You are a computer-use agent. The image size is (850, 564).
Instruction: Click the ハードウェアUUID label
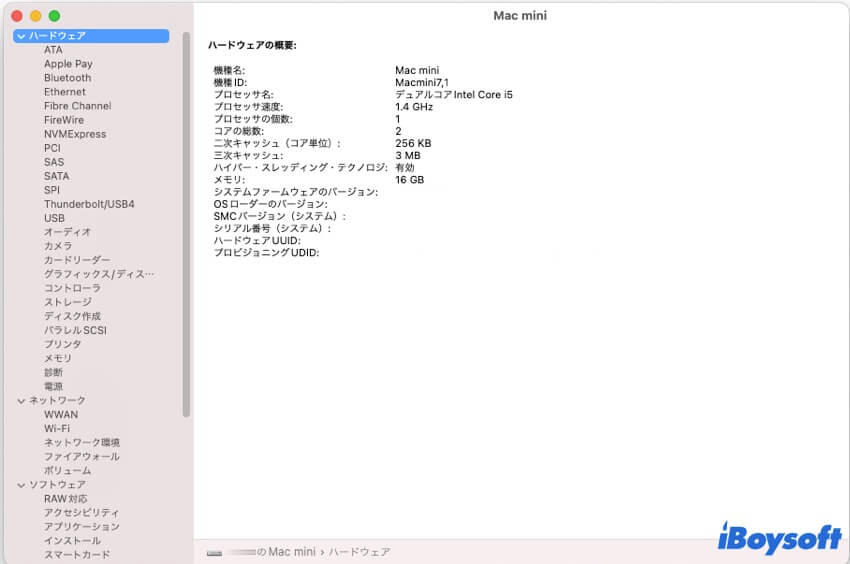(257, 241)
